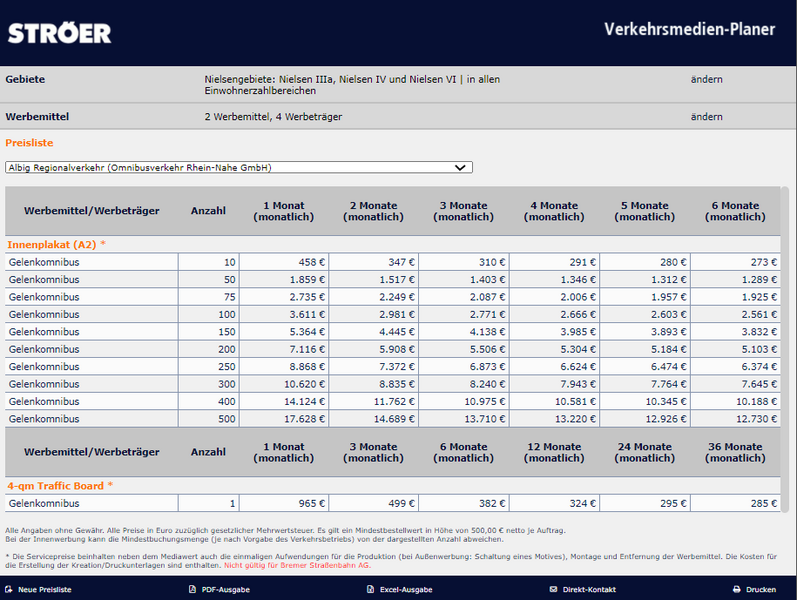797x600 pixels.
Task: Click the 1.859 € price cell
Action: coord(284,280)
